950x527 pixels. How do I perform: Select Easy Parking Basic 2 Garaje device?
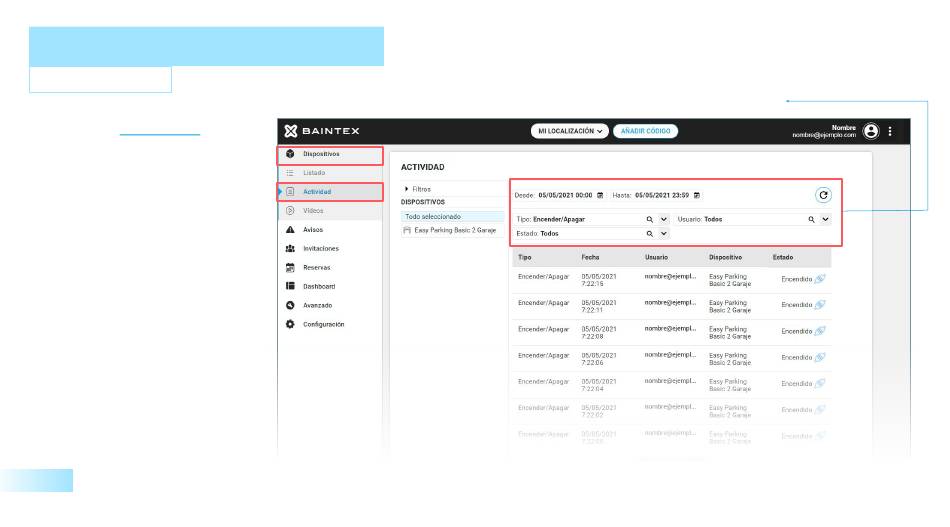coord(455,230)
